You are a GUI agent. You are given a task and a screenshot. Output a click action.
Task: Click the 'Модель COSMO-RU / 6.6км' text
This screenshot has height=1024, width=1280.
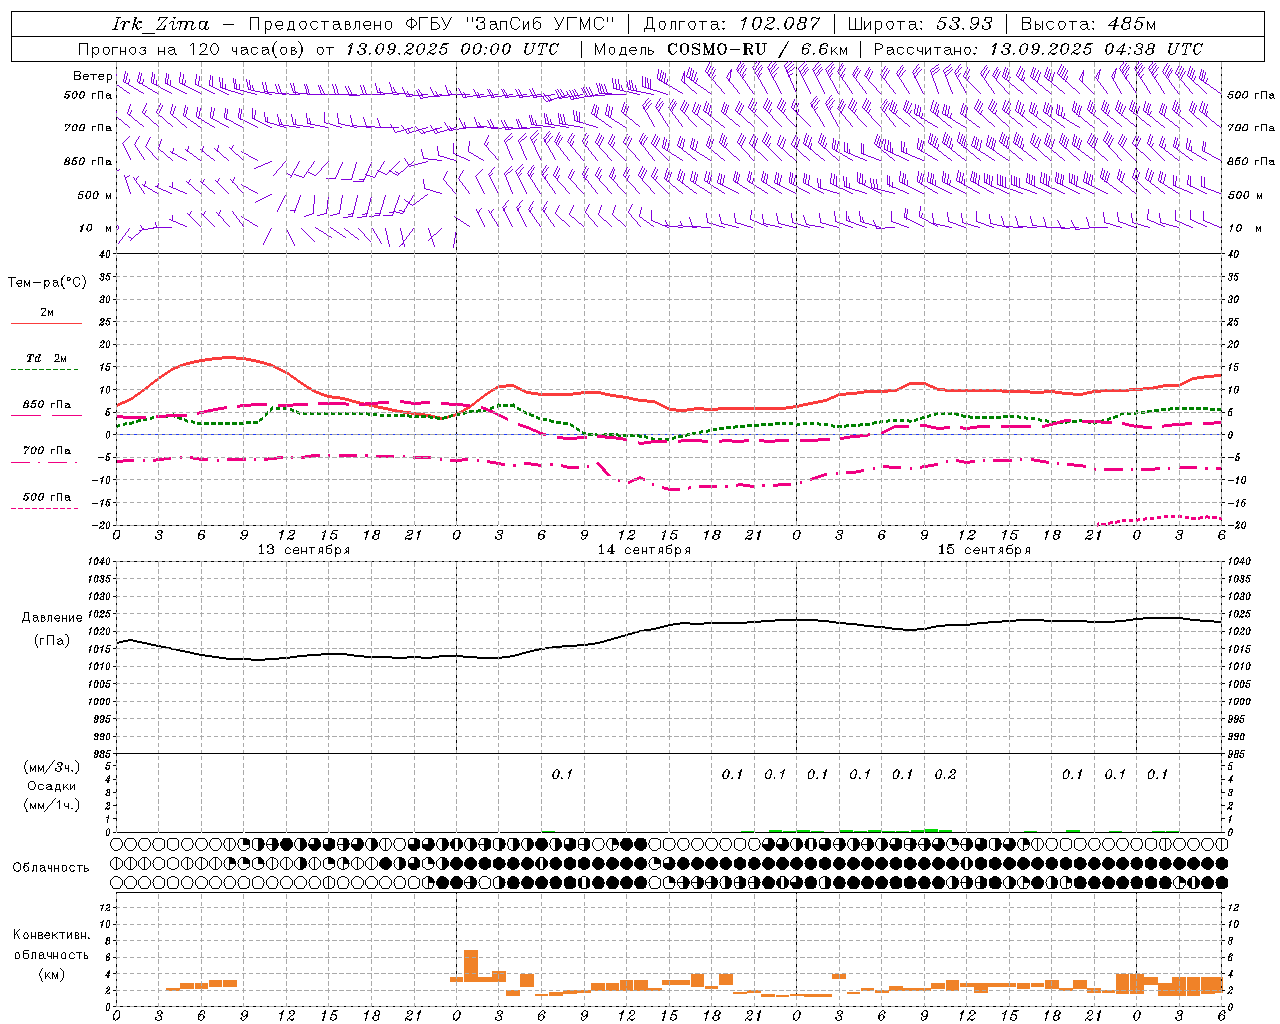coord(721,49)
